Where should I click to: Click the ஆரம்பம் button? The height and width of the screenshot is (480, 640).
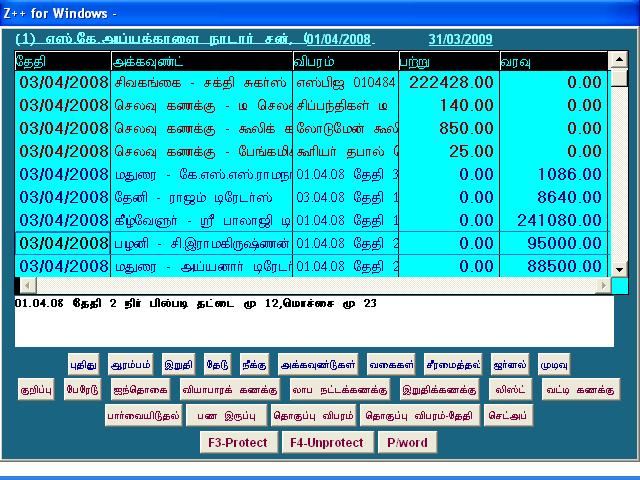130,364
